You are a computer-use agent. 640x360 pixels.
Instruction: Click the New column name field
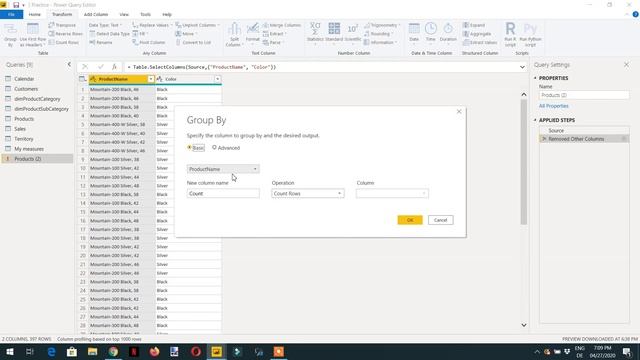[x=223, y=193]
